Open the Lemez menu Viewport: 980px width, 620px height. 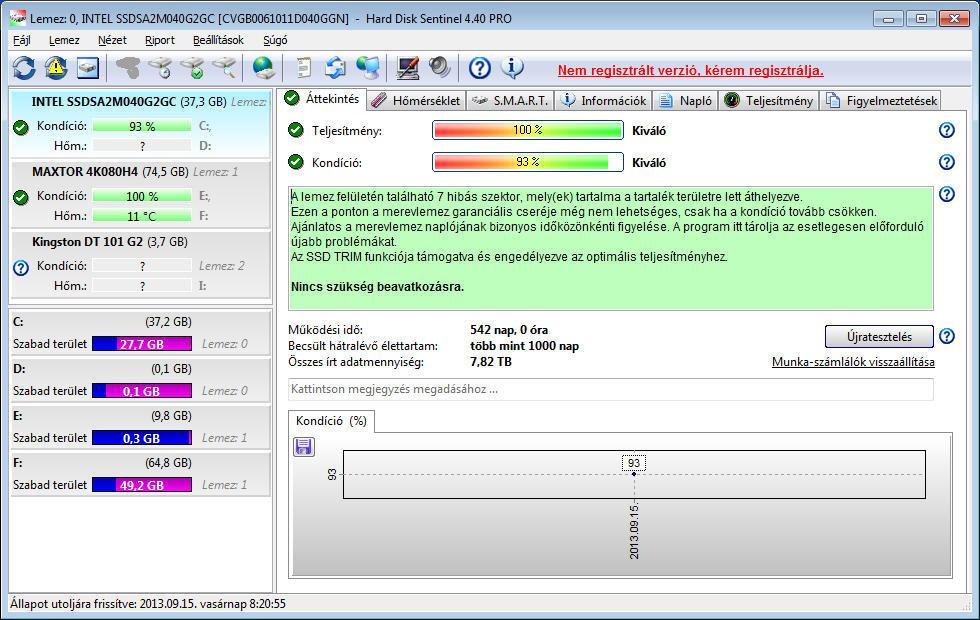coord(64,40)
